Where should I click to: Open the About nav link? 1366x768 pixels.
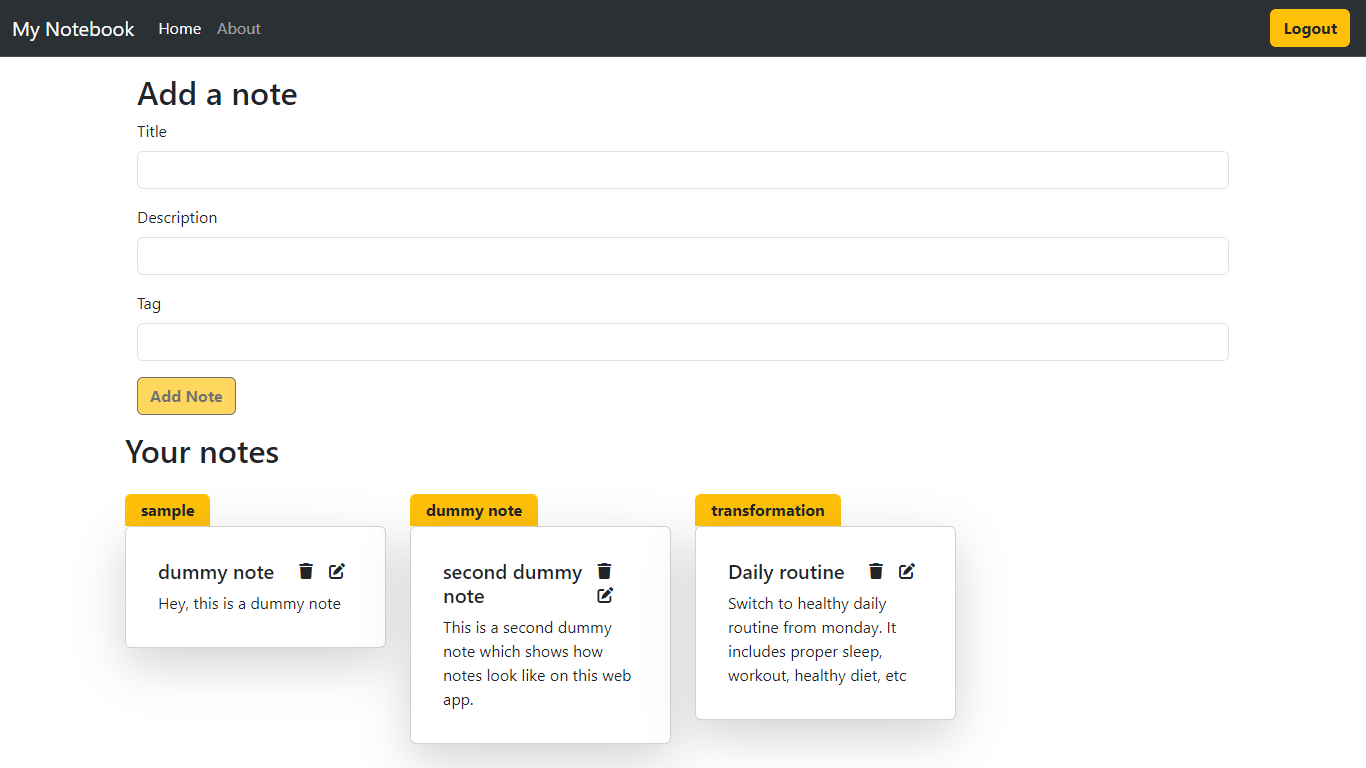239,29
